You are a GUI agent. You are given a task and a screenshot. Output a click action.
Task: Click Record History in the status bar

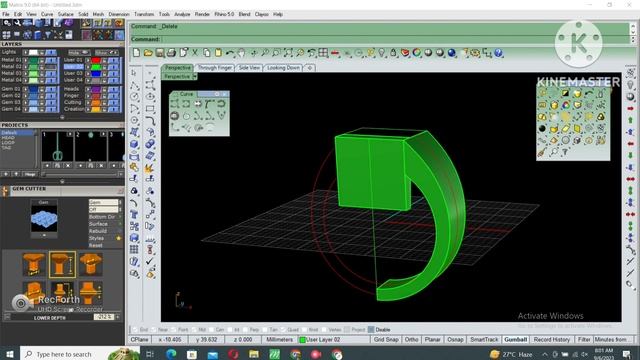coord(551,340)
